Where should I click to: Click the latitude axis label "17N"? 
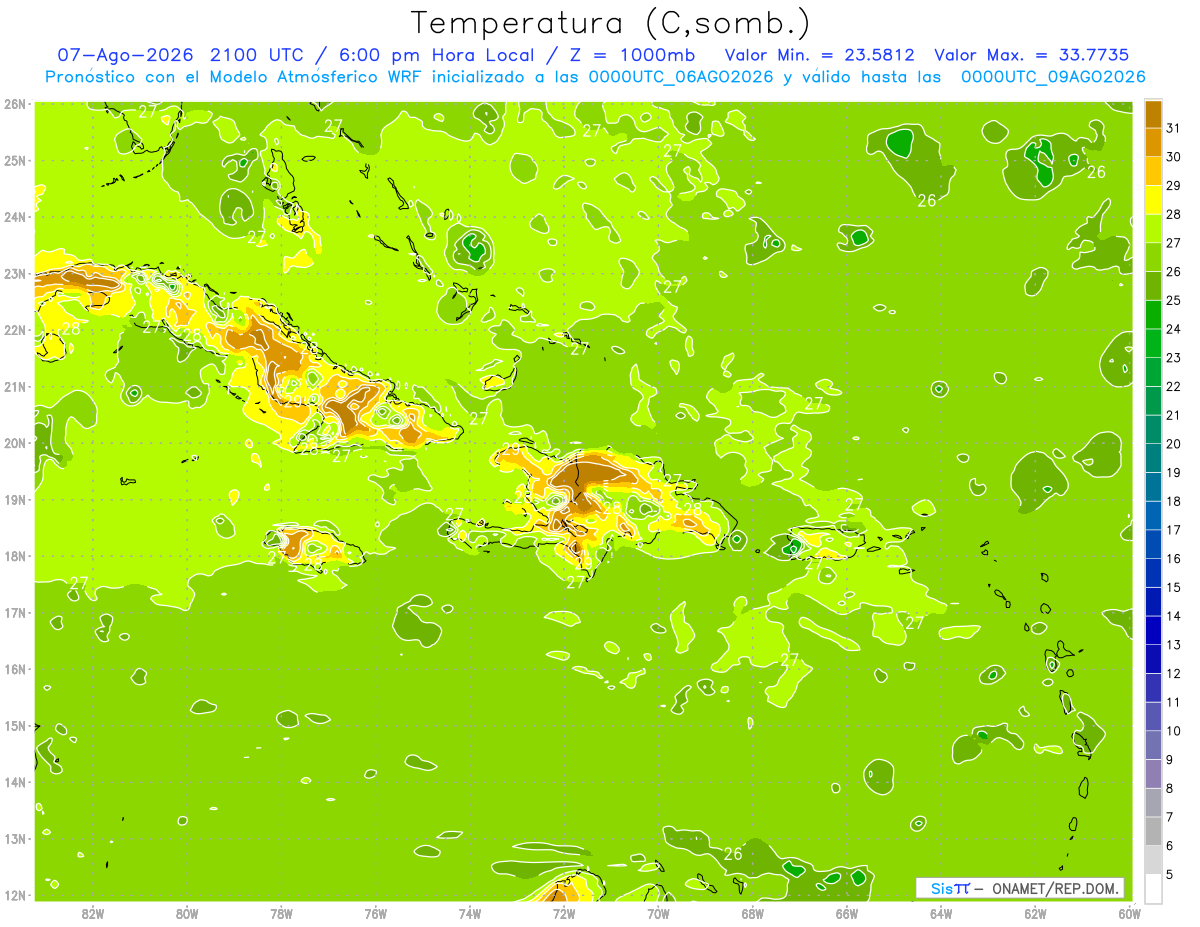(x=15, y=613)
